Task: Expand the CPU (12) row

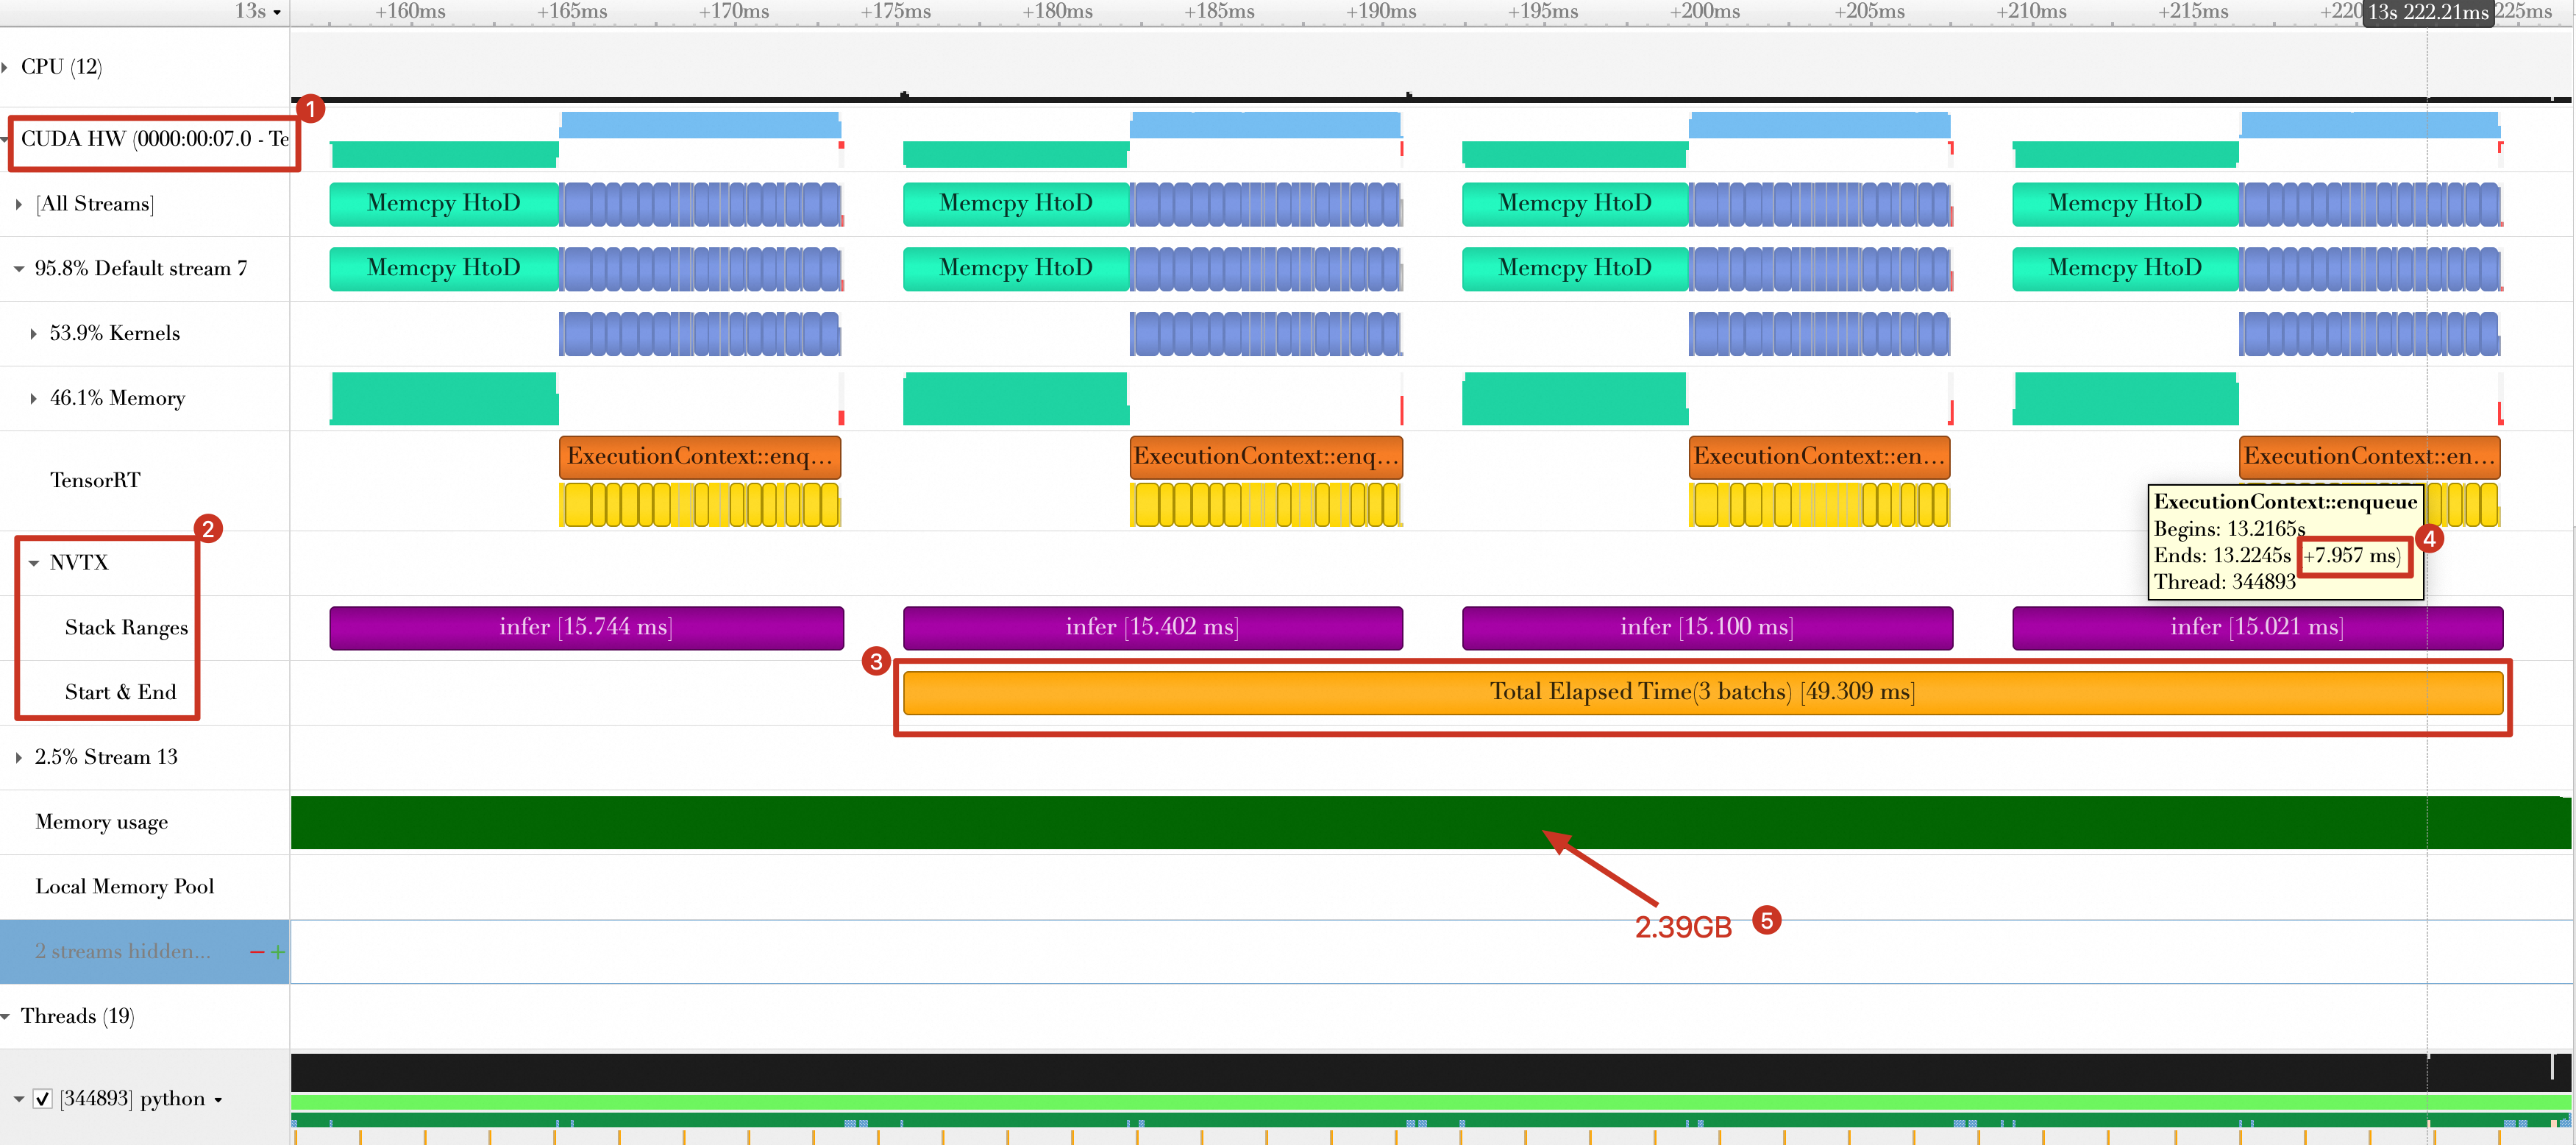Action: click(x=6, y=67)
